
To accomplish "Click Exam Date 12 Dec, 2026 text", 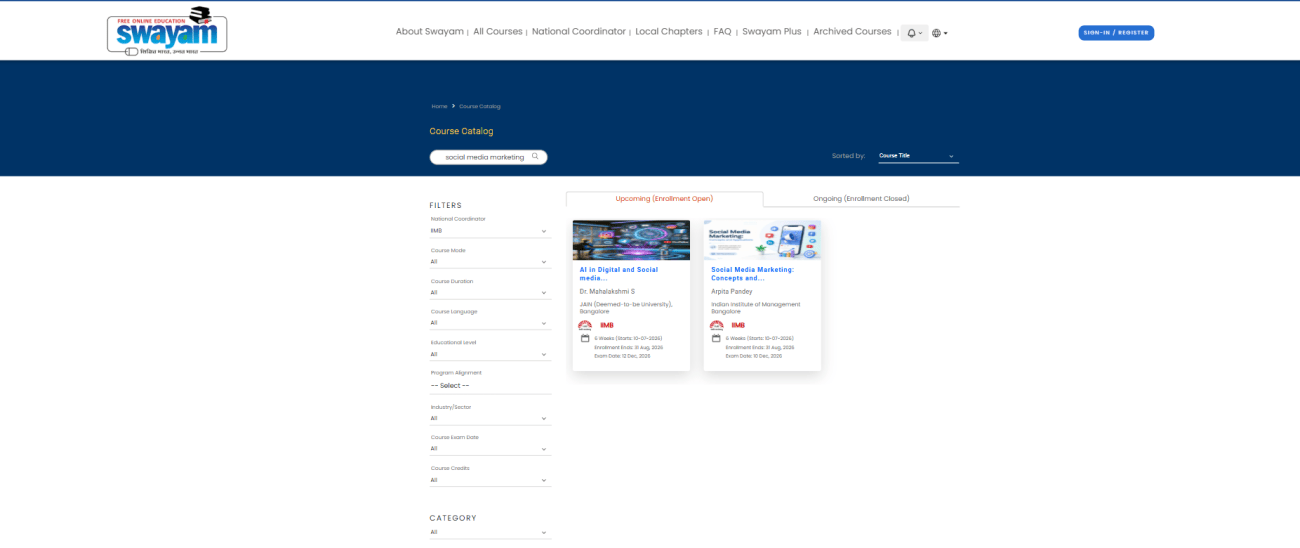I will click(x=622, y=356).
